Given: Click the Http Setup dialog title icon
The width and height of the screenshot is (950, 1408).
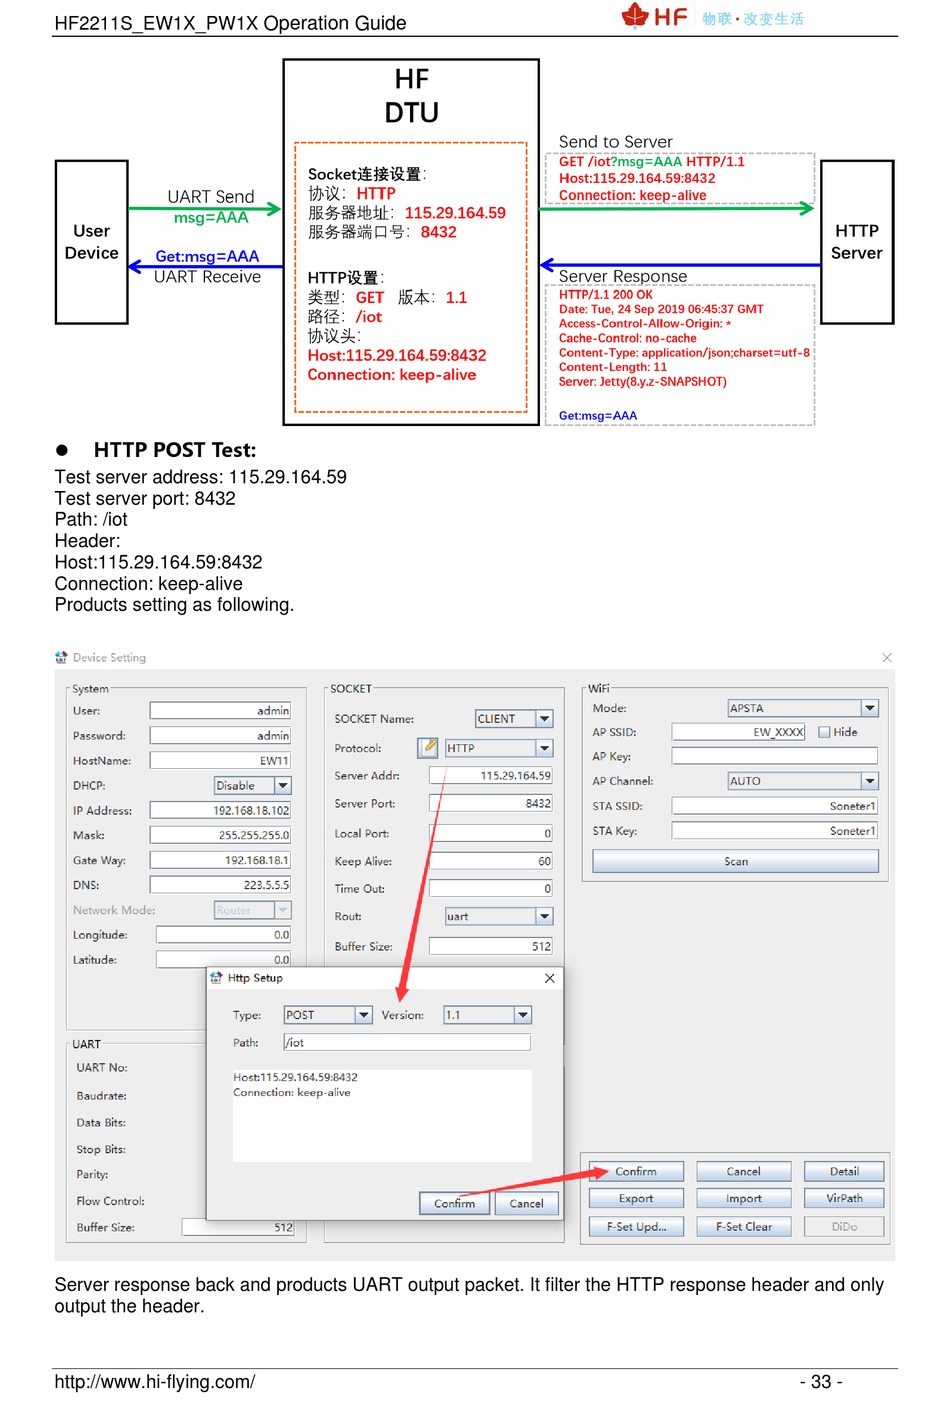Looking at the screenshot, I should (217, 978).
